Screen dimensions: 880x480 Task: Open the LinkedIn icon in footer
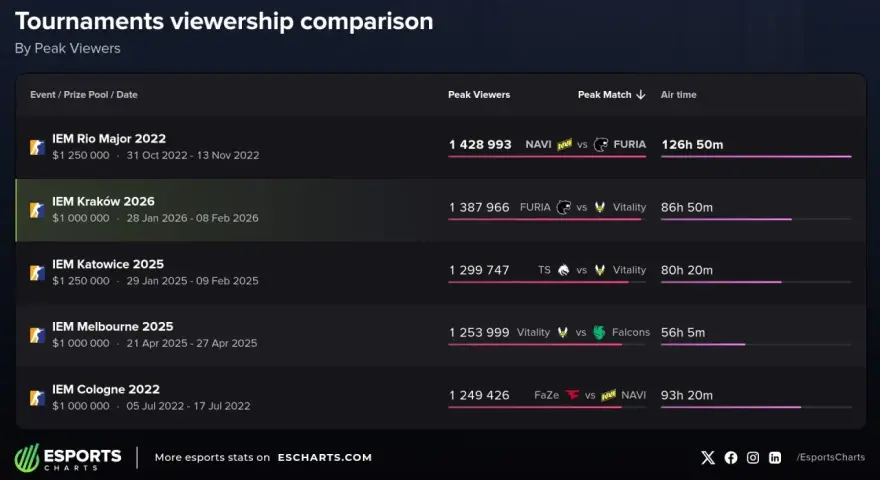pyautogui.click(x=775, y=458)
